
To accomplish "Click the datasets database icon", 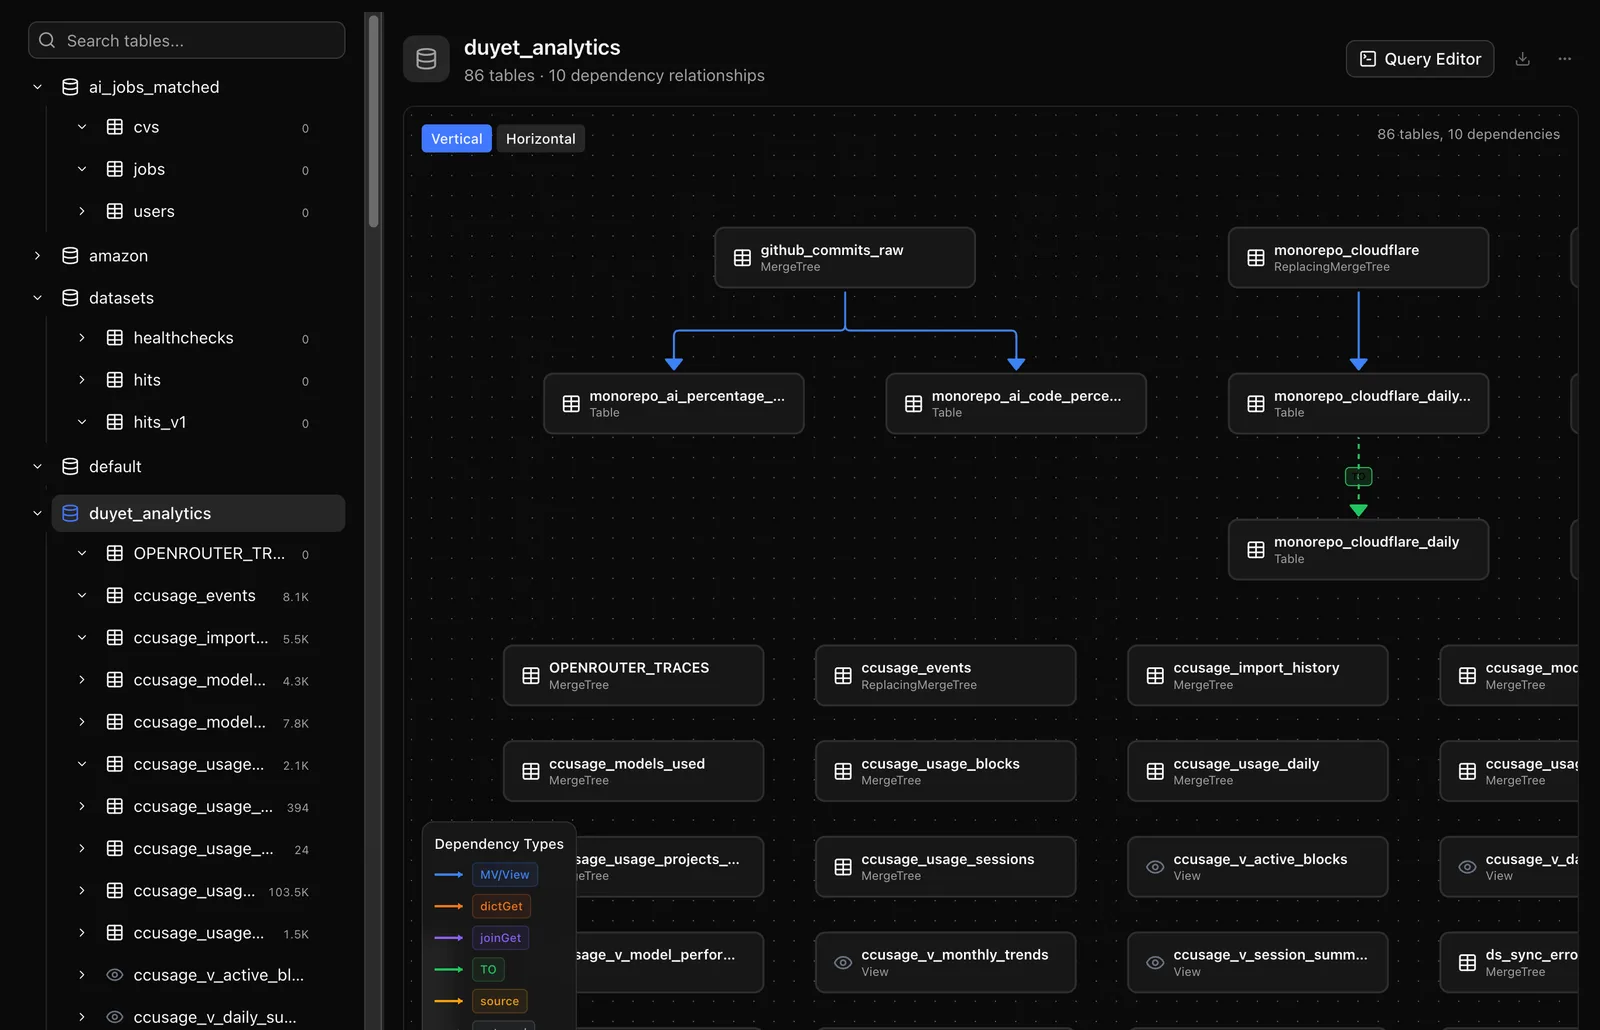I will 70,298.
